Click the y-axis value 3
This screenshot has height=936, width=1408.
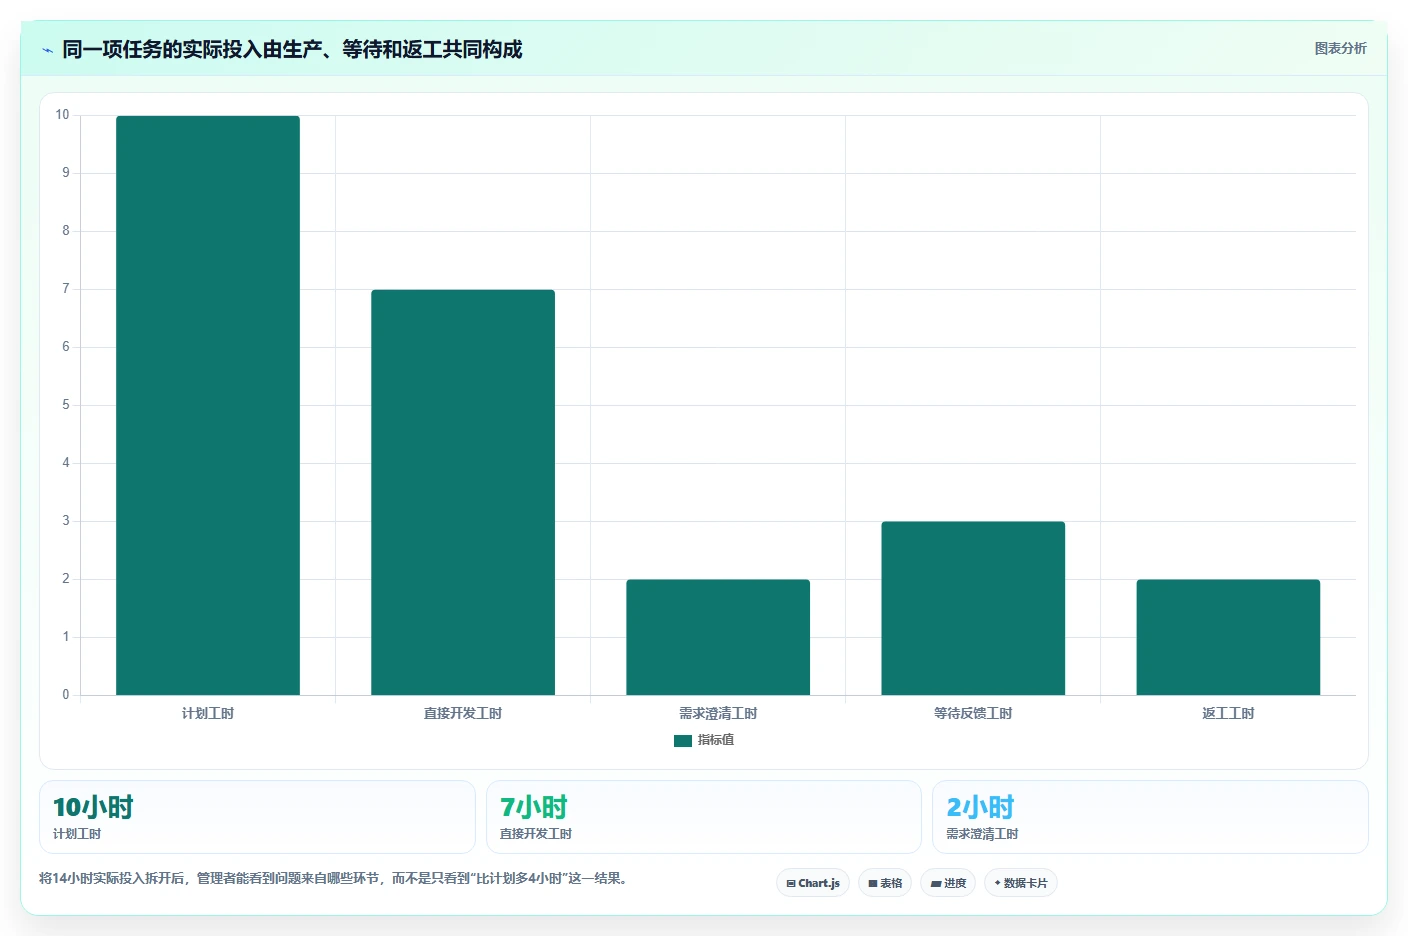click(66, 521)
